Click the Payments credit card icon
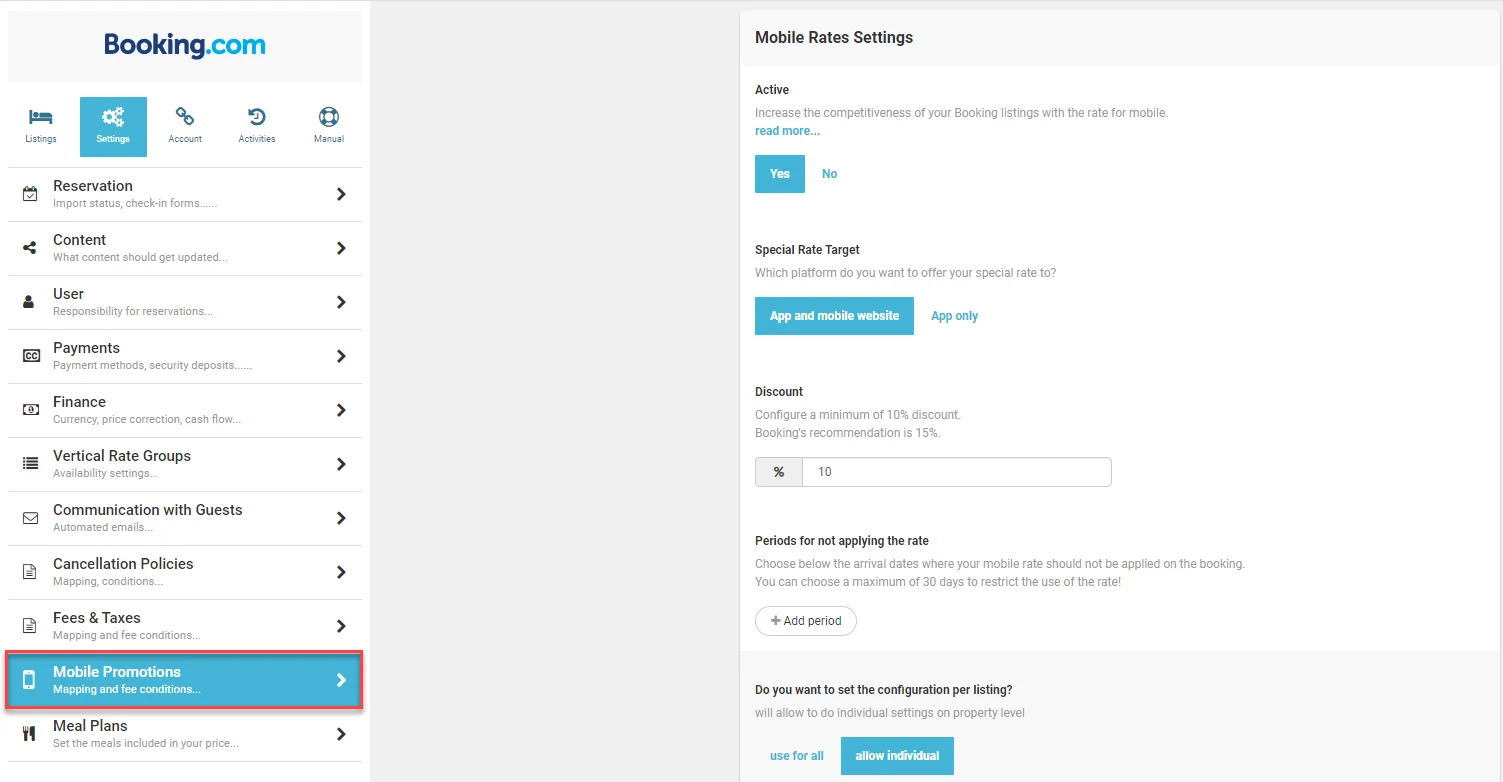Viewport: 1503px width, 782px height. [30, 356]
